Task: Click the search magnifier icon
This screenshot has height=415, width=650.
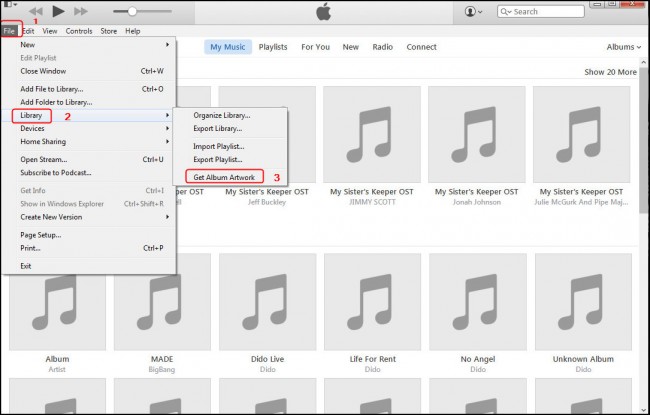Action: 503,12
